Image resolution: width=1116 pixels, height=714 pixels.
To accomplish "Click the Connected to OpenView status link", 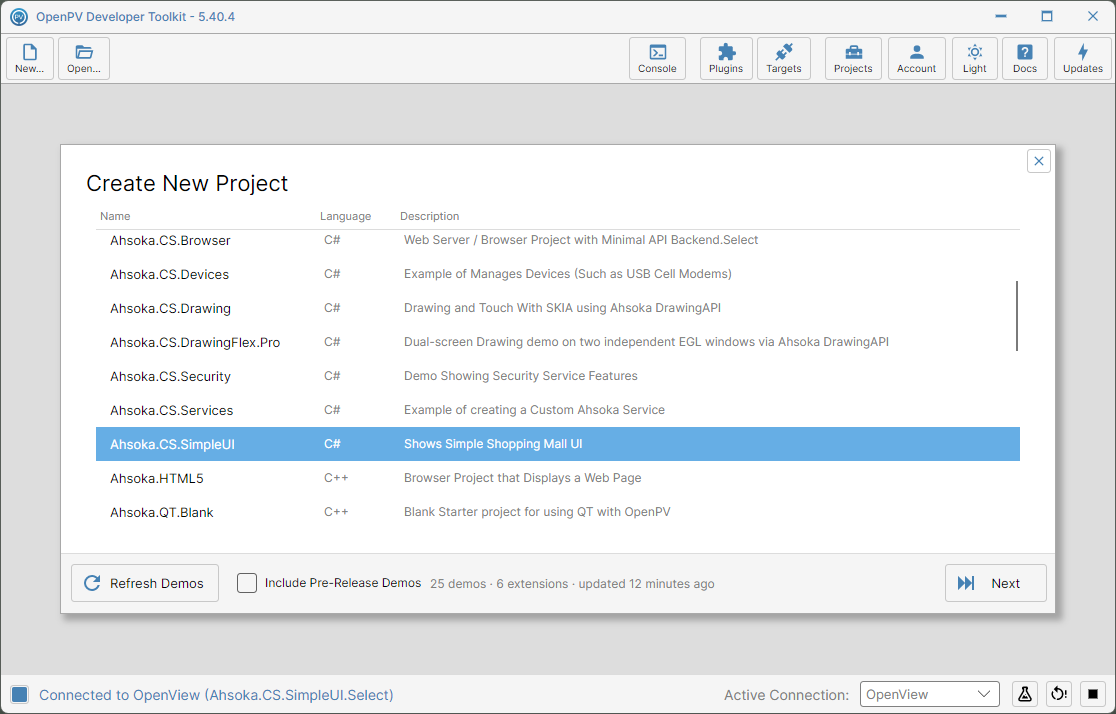I will pos(216,695).
